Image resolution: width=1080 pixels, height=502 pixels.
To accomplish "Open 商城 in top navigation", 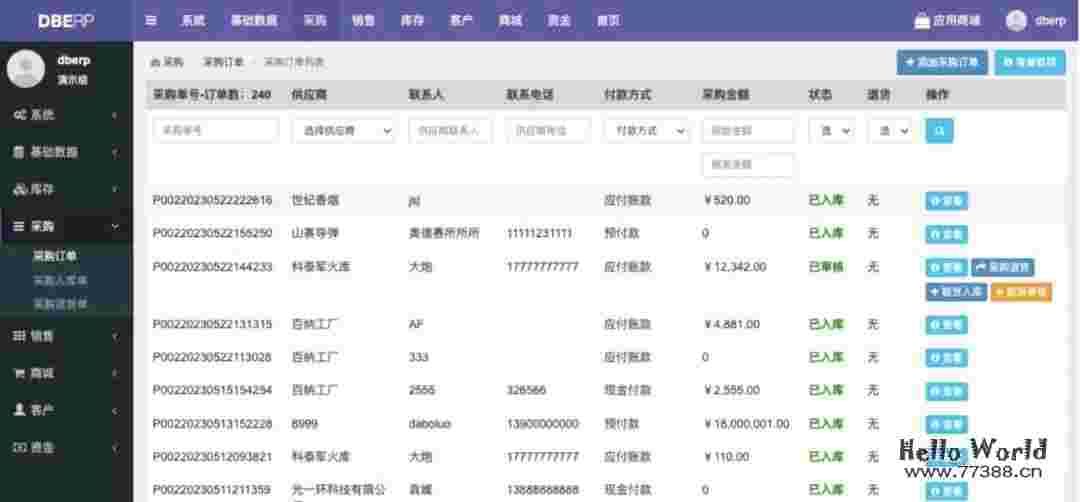I will (510, 21).
